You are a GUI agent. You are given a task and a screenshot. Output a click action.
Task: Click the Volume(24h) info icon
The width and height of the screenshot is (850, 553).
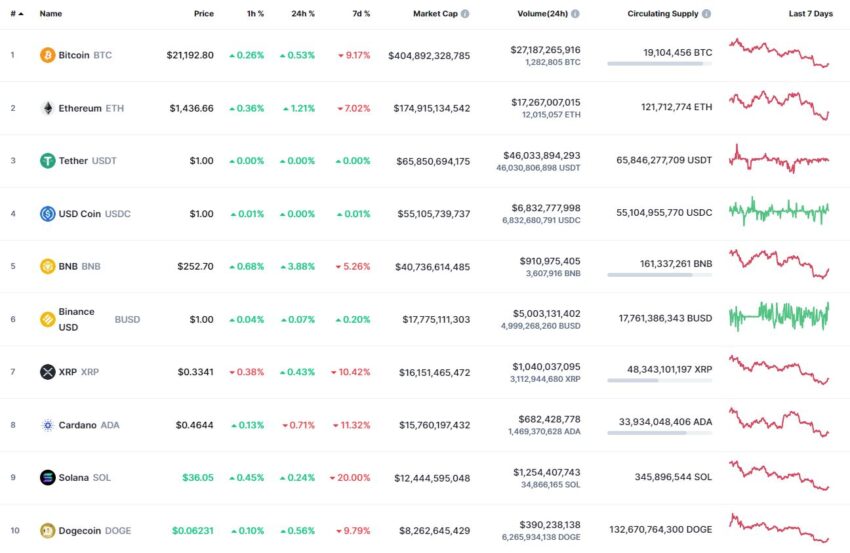click(575, 14)
